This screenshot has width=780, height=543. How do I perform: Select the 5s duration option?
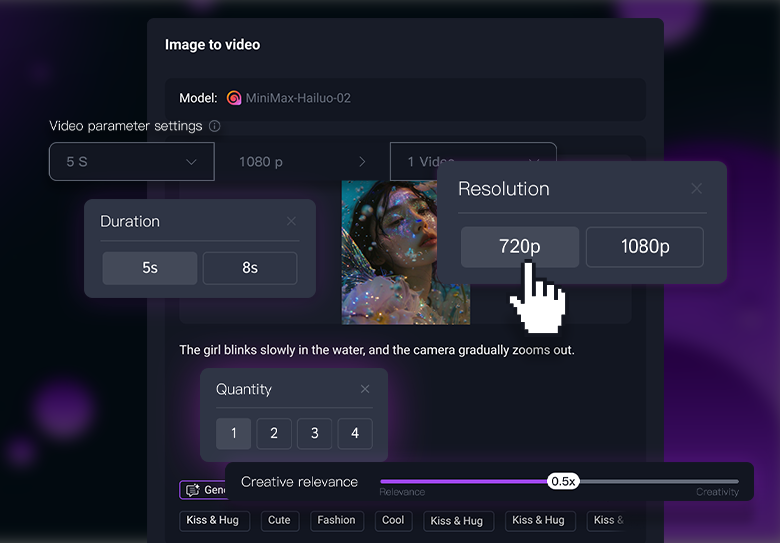150,268
